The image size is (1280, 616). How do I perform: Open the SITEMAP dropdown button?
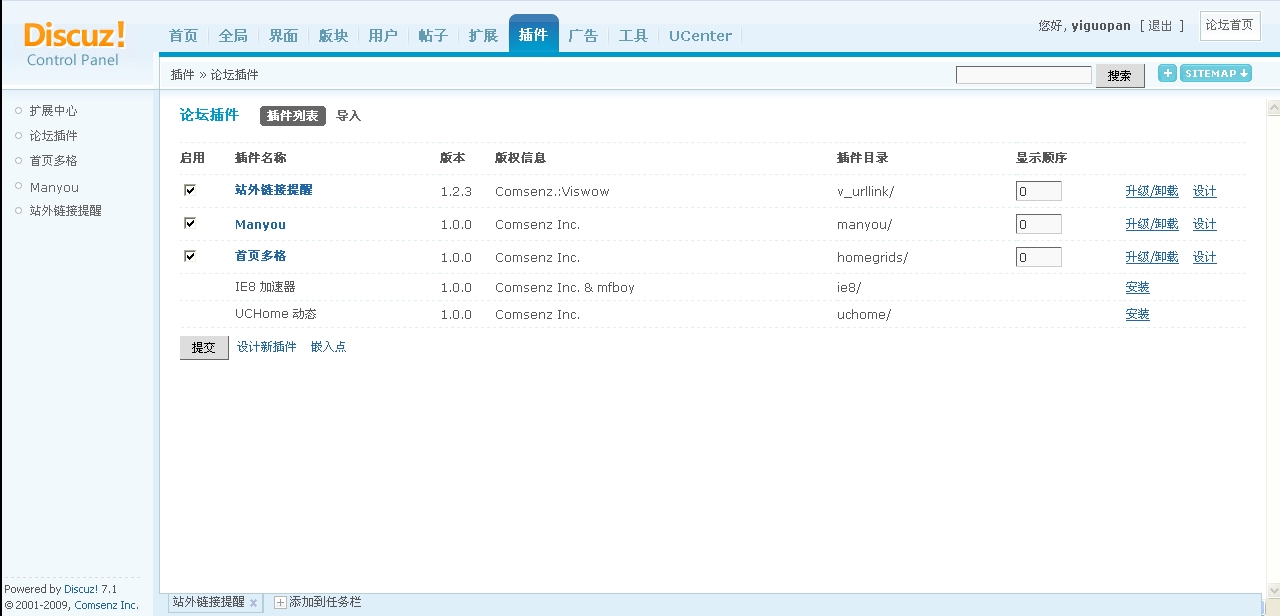point(1216,73)
